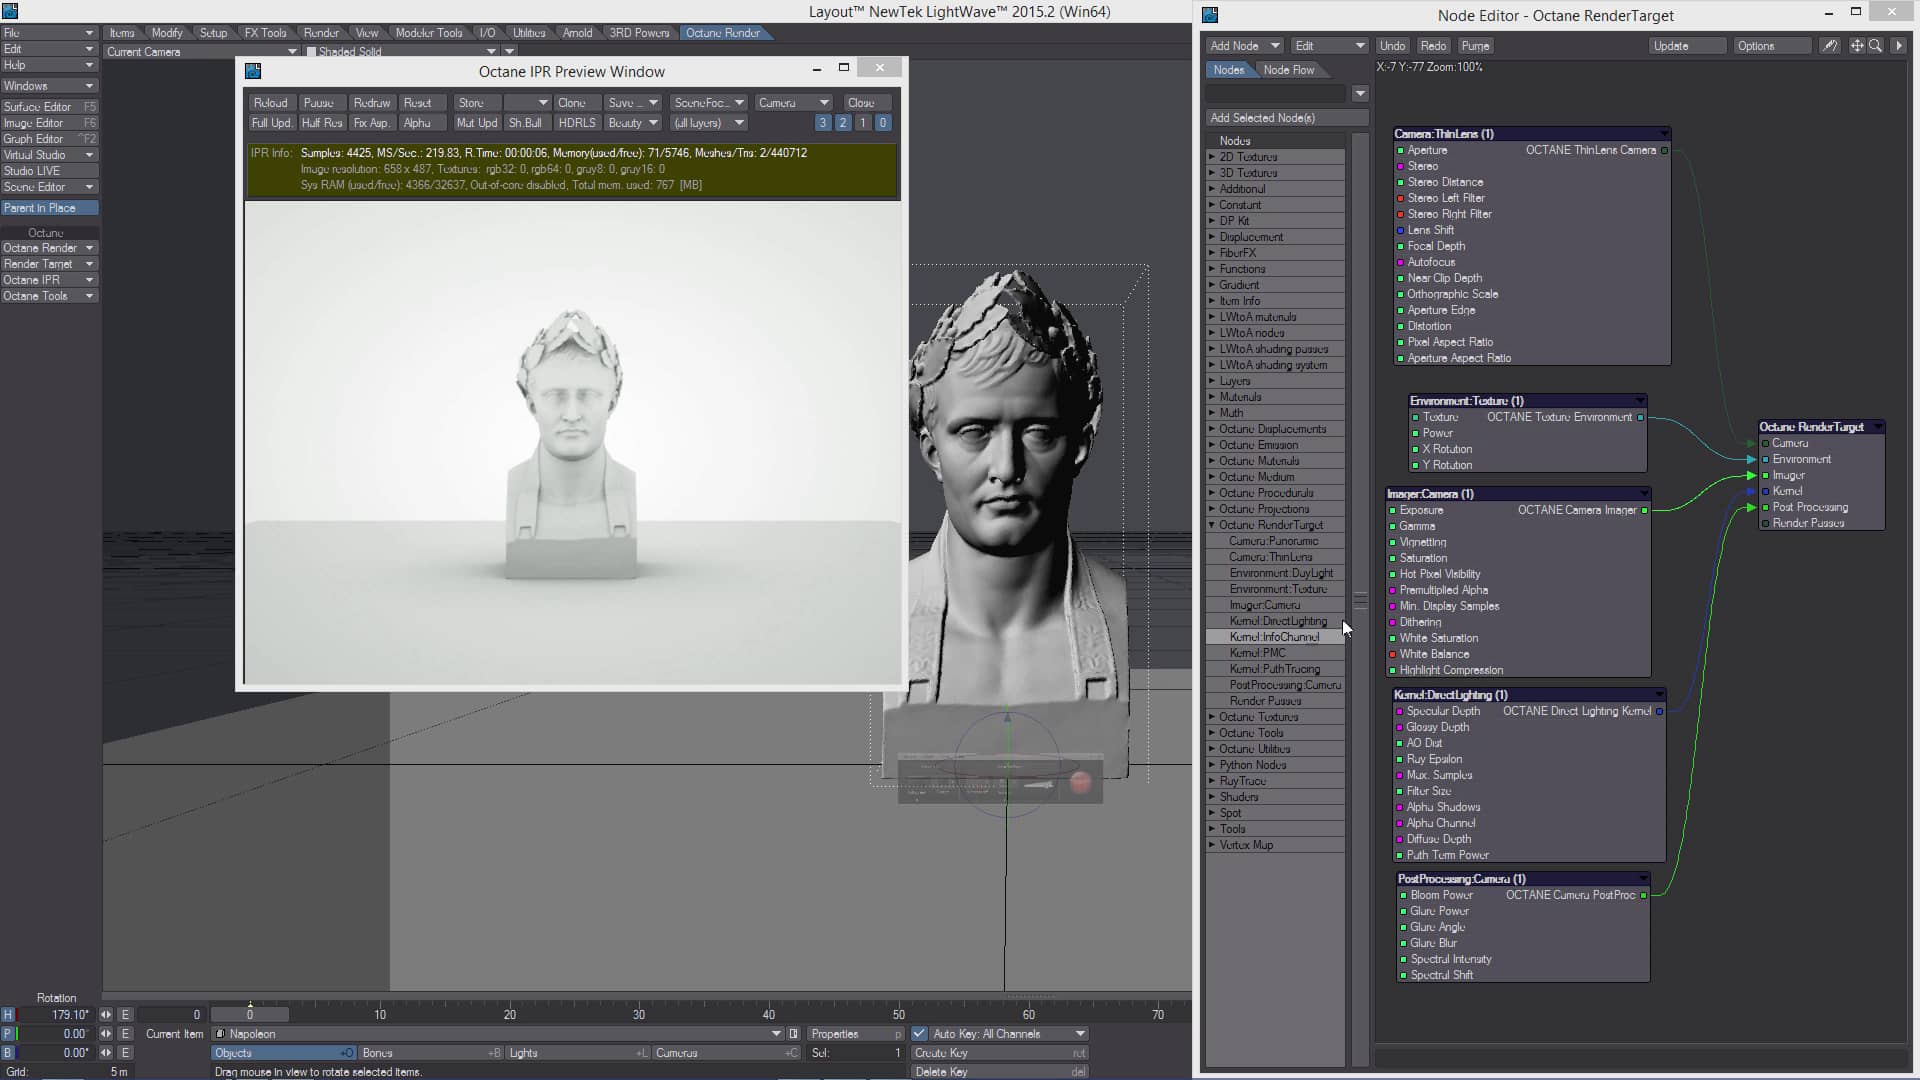Click the magnifier zoom icon in Node Editor
This screenshot has height=1080, width=1920.
click(1877, 45)
